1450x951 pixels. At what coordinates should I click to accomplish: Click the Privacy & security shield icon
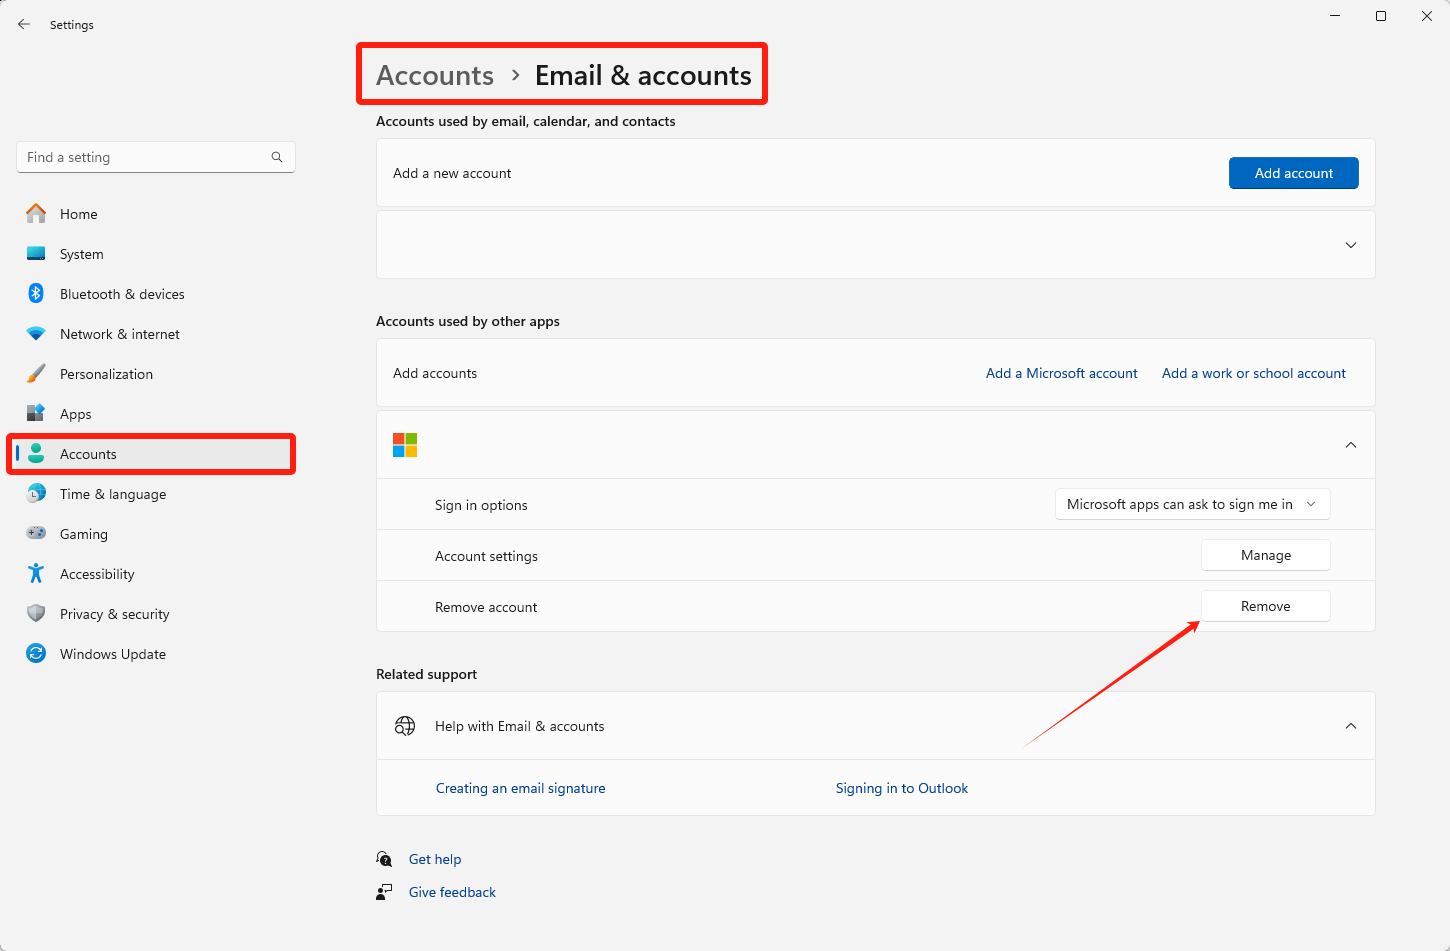tap(36, 614)
